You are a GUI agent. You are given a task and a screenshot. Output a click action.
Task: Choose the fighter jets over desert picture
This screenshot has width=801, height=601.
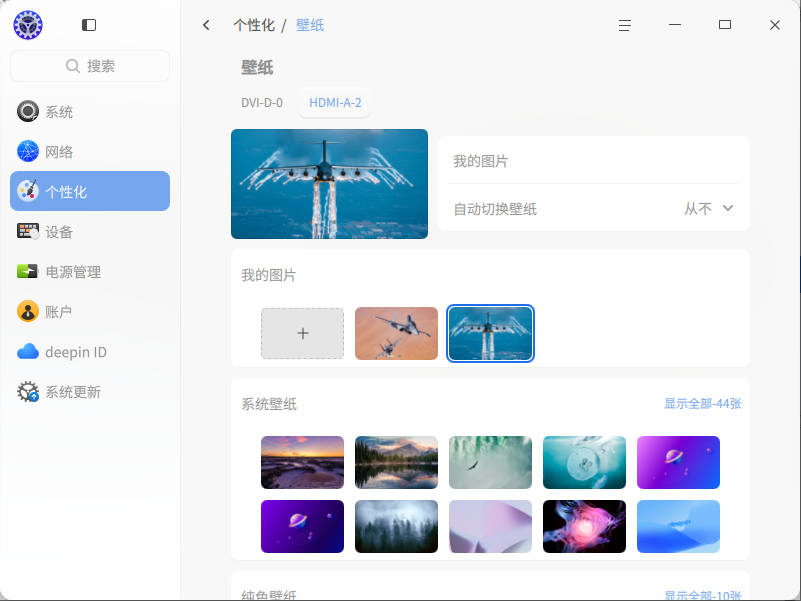tap(396, 333)
